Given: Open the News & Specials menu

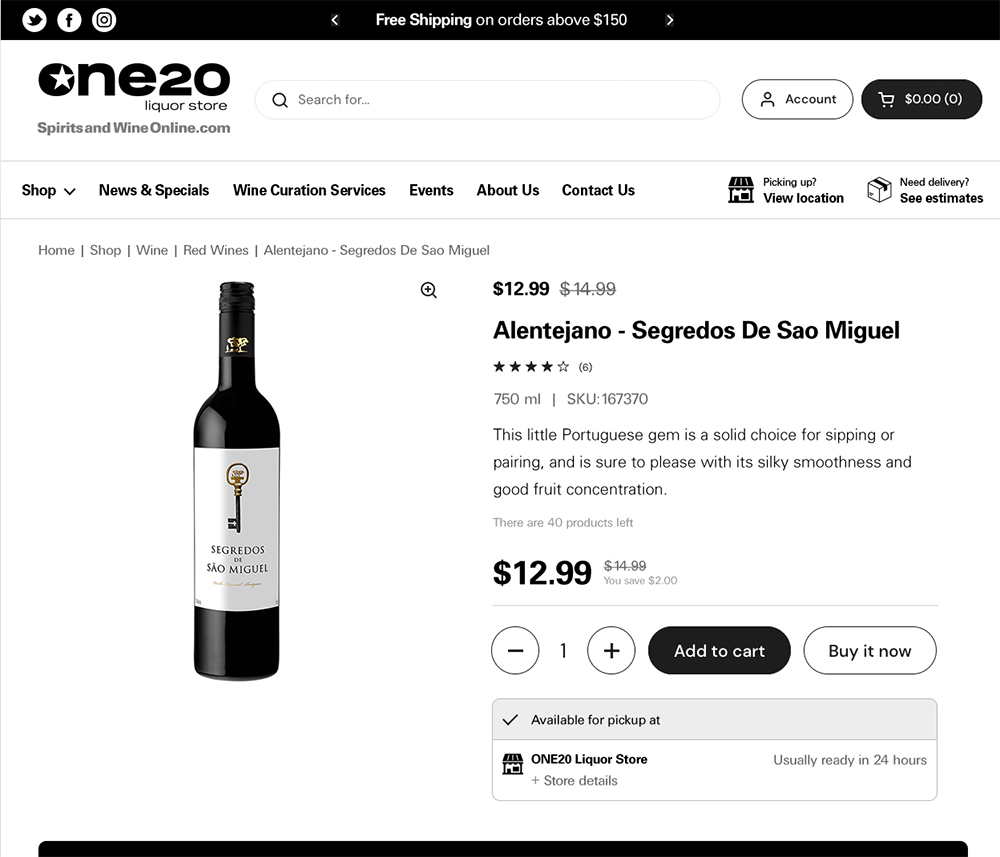Looking at the screenshot, I should (x=154, y=190).
